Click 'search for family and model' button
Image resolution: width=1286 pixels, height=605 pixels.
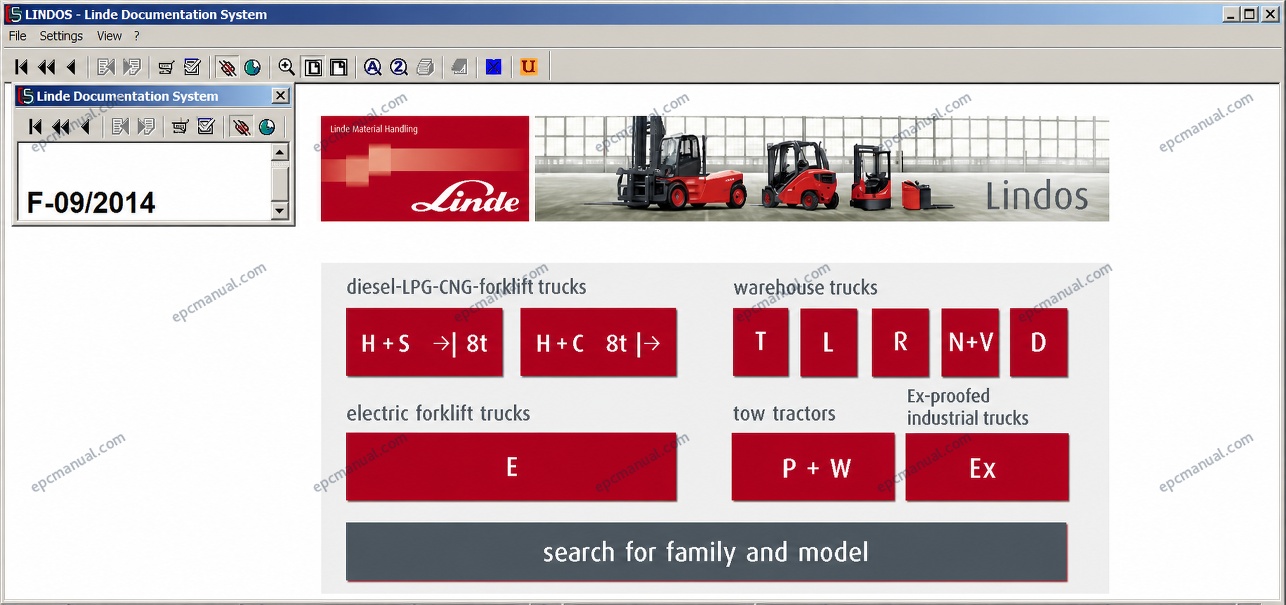[x=706, y=552]
